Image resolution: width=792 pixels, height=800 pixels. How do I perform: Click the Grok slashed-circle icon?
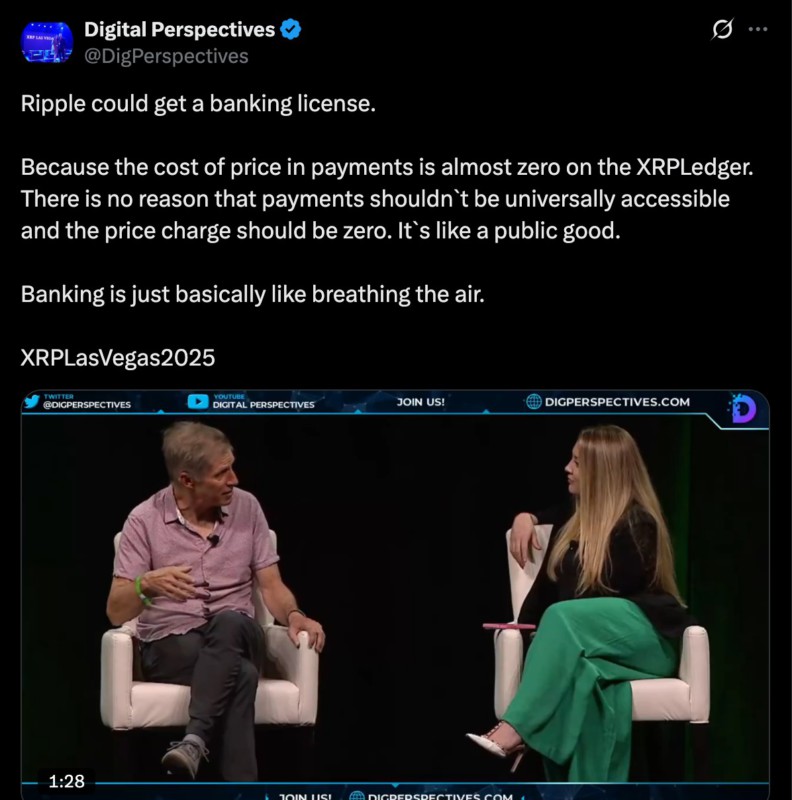(x=722, y=29)
